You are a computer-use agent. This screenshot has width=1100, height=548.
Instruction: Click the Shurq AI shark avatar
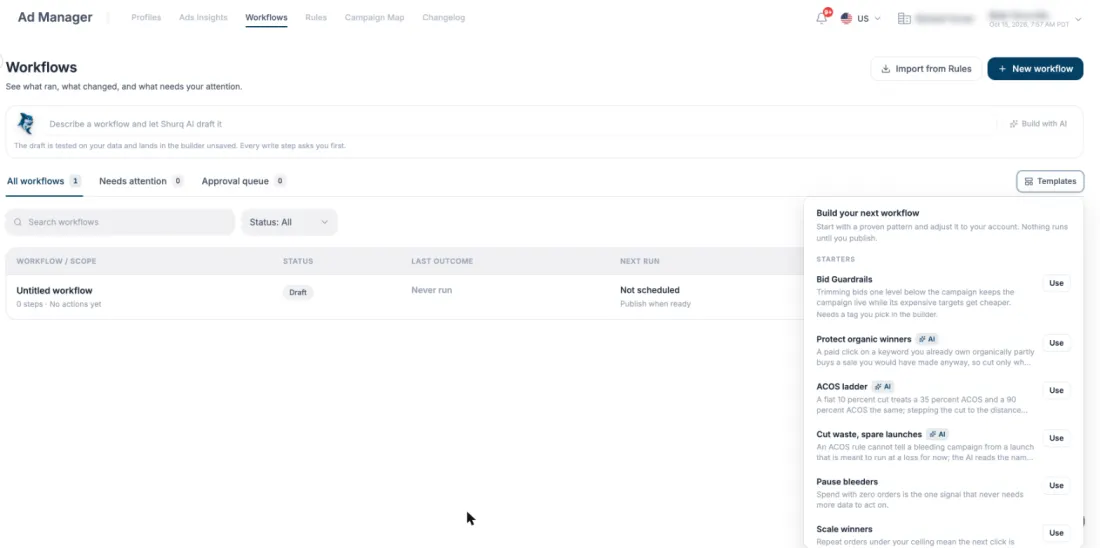[26, 123]
